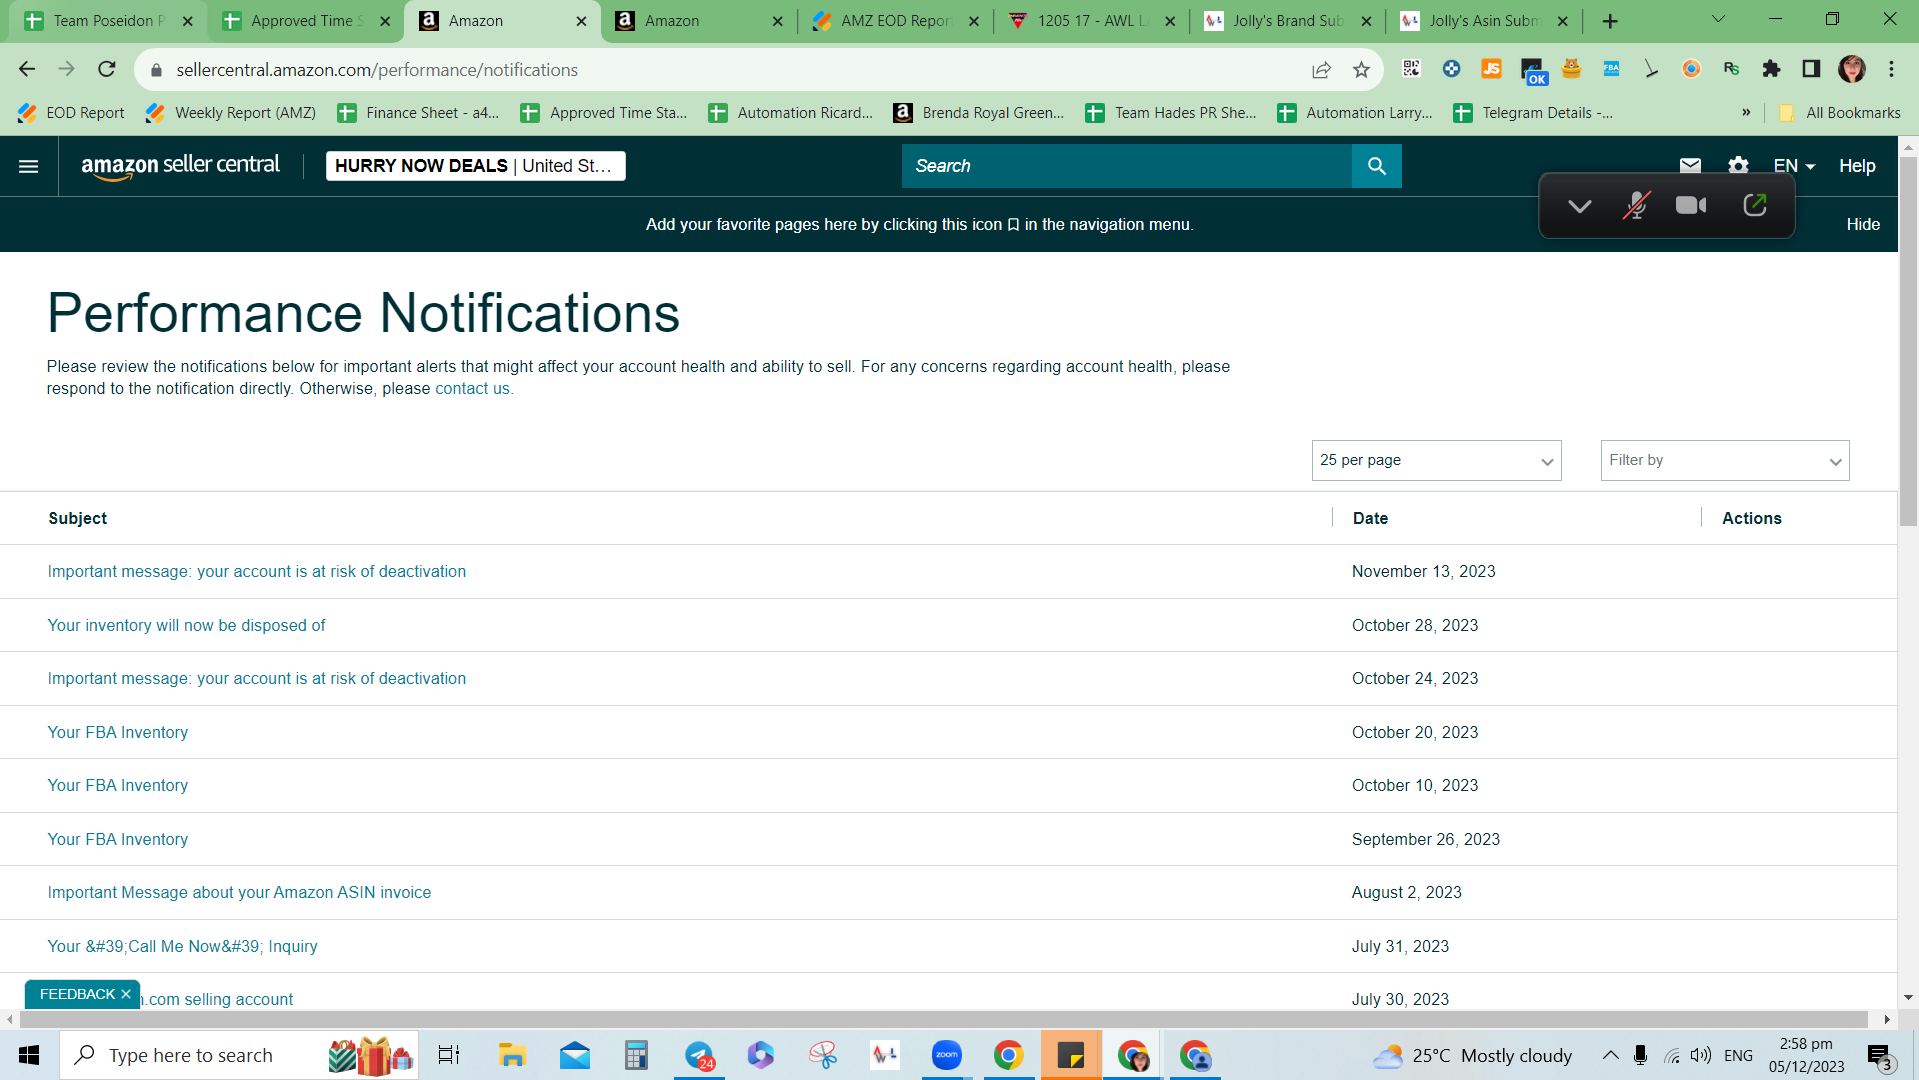Click the horizontal page scrollbar

coord(944,1019)
